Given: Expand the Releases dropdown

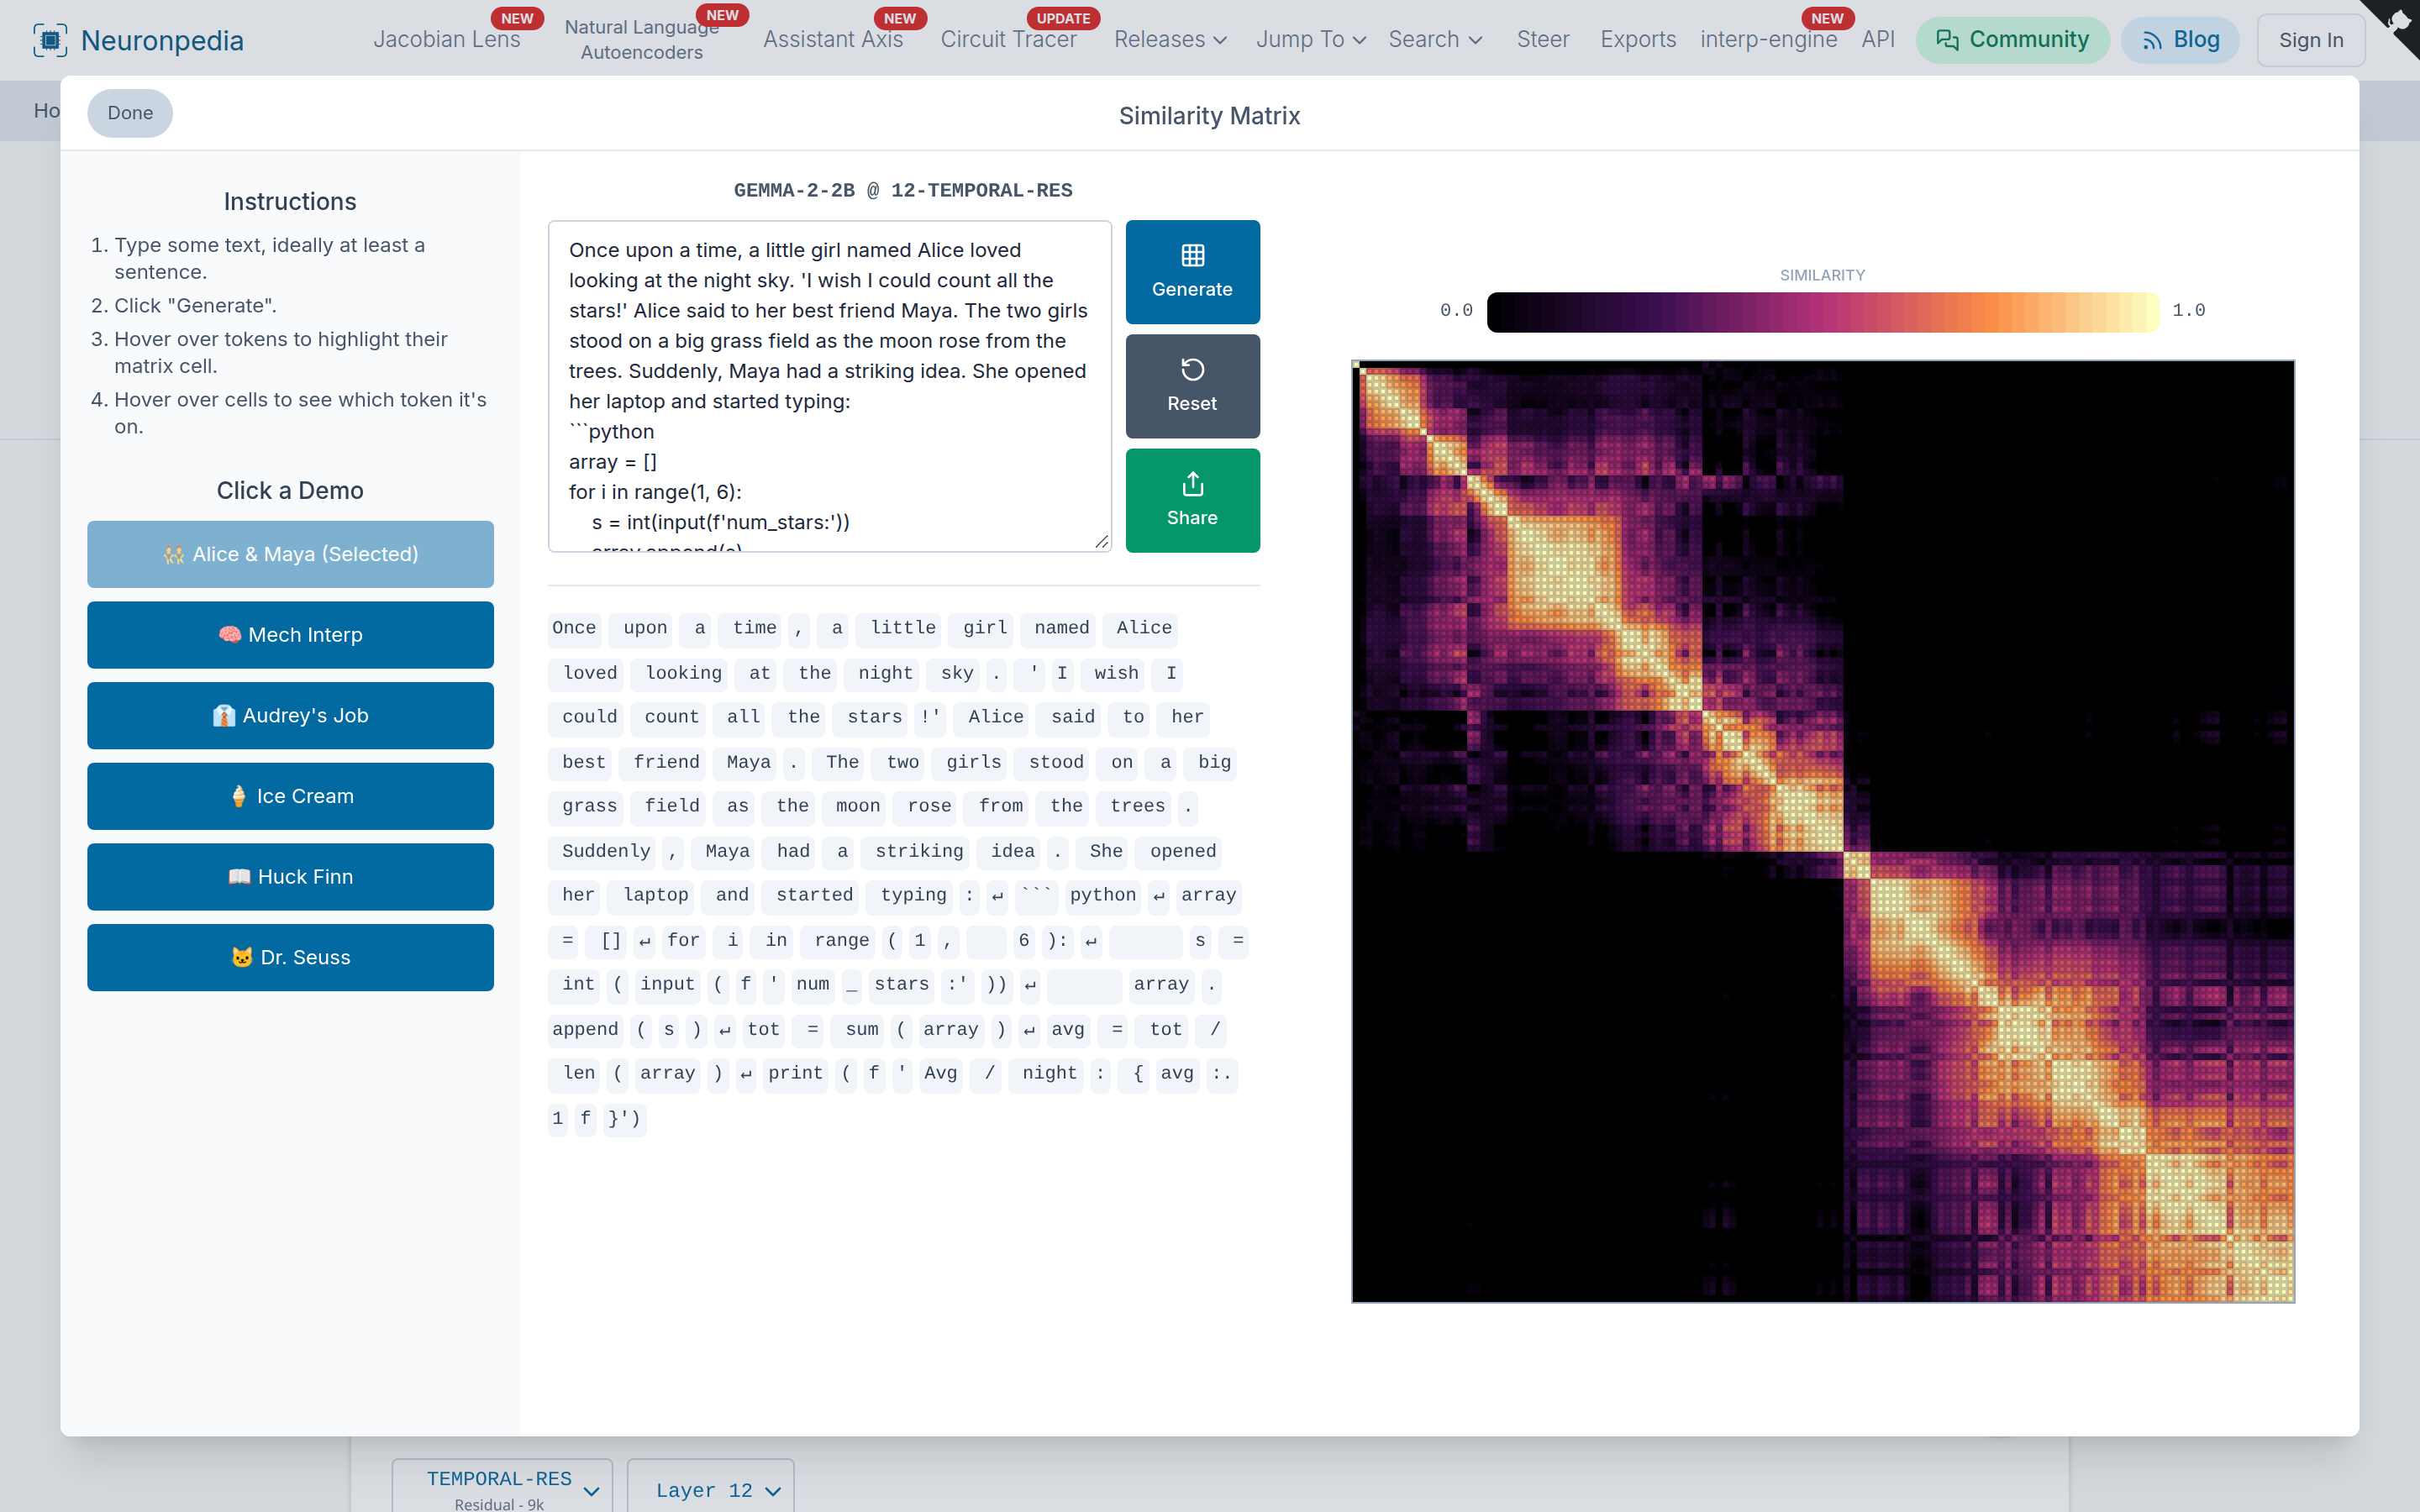Looking at the screenshot, I should coord(1170,40).
